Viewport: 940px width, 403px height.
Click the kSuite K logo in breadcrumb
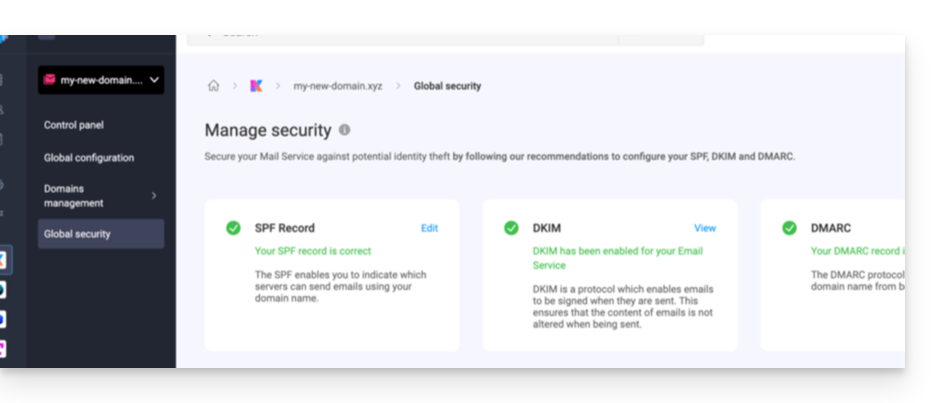pyautogui.click(x=257, y=86)
